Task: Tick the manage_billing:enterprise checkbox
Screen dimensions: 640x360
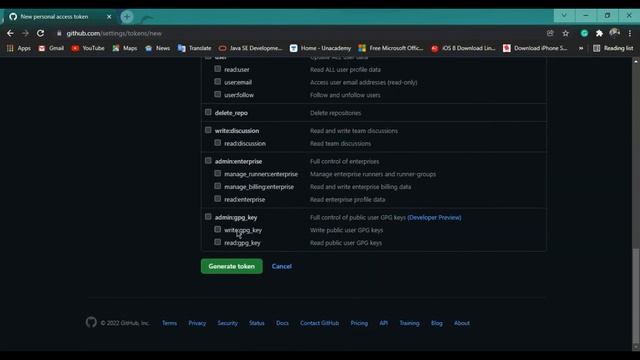Action: click(218, 186)
